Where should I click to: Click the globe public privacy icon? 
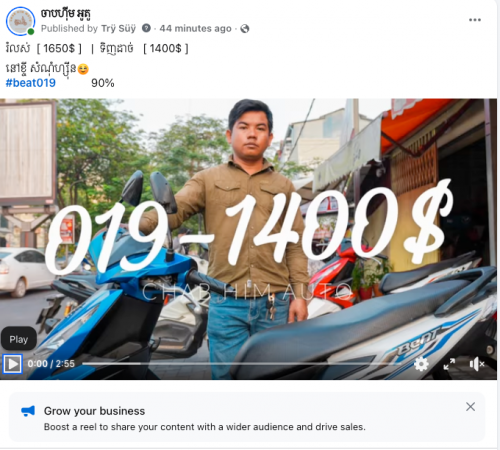pyautogui.click(x=245, y=29)
